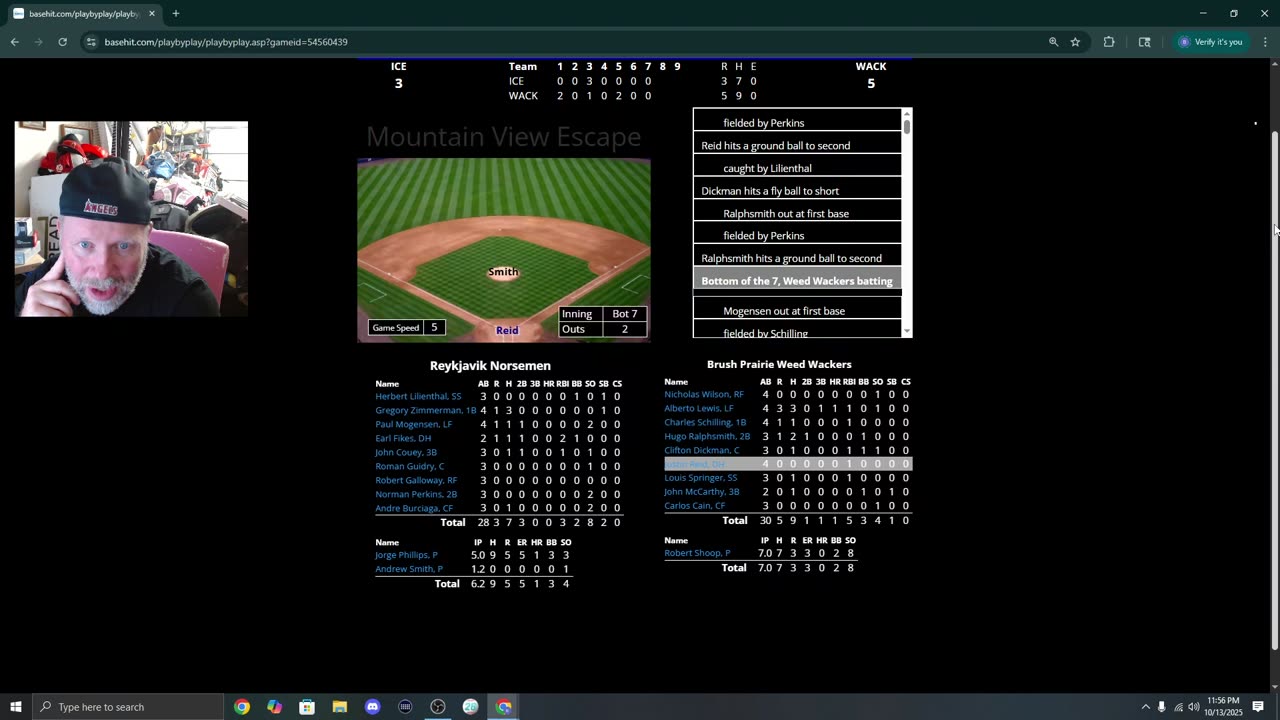This screenshot has width=1280, height=720.
Task: Open the zoom magnifier in address bar
Action: (1053, 42)
